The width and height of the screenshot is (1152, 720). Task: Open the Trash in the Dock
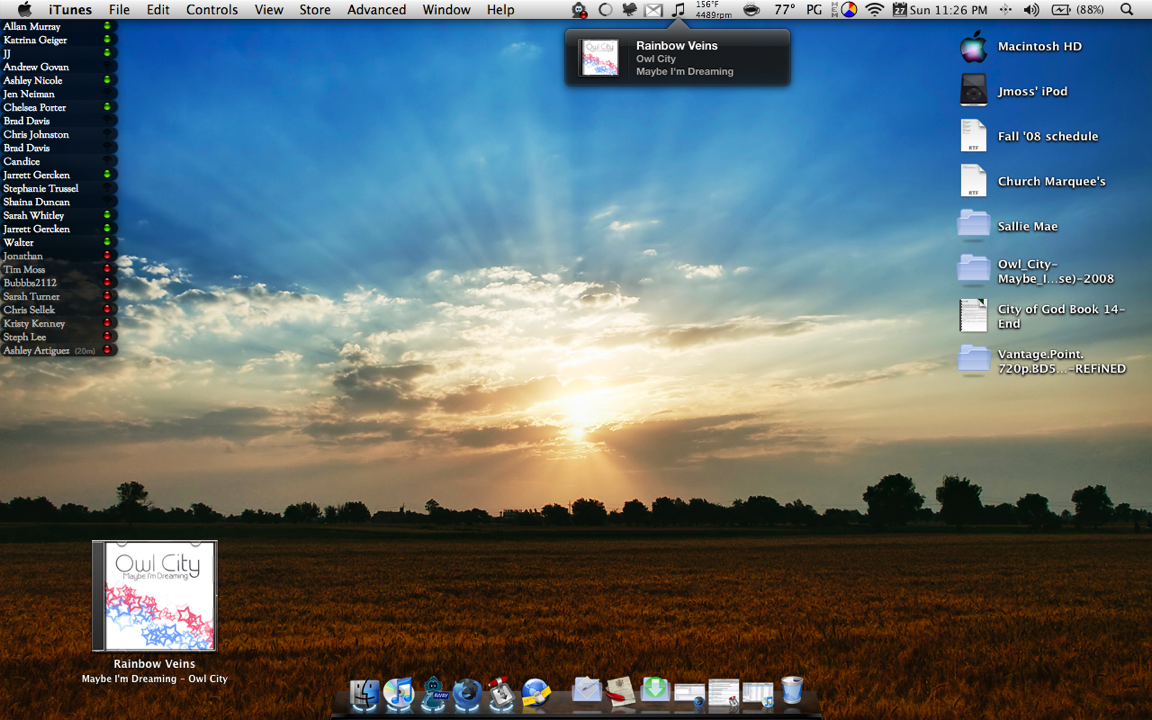[792, 691]
